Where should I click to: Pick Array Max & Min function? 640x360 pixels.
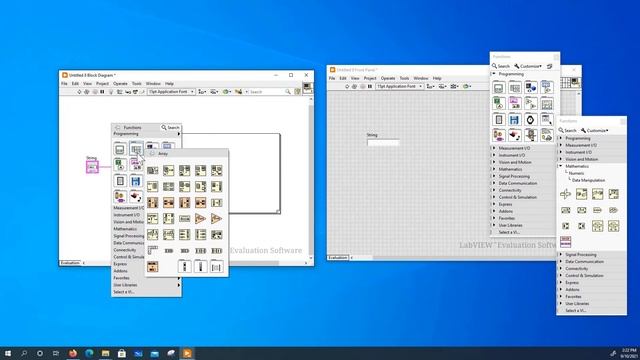coord(200,187)
